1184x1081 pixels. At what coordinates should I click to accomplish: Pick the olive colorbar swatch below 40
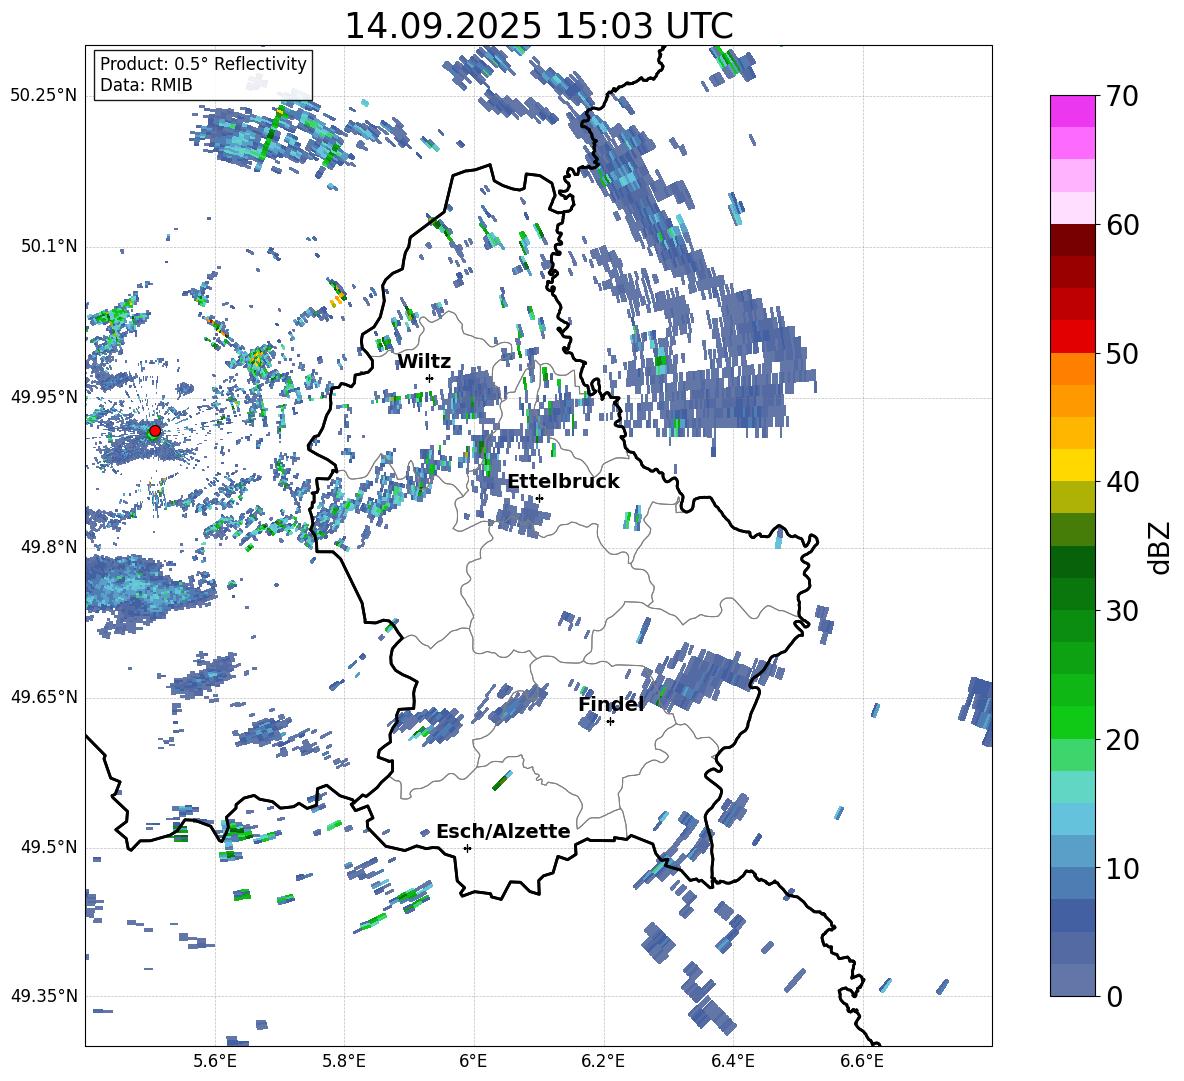pyautogui.click(x=1073, y=497)
